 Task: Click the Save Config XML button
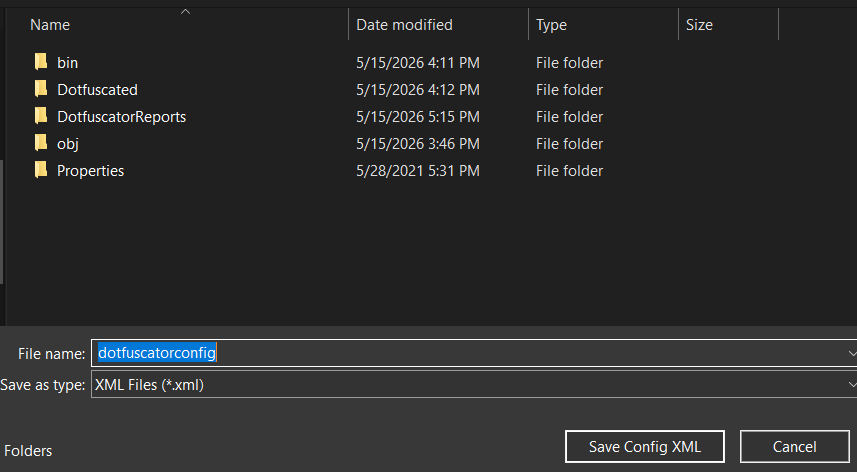pyautogui.click(x=645, y=446)
